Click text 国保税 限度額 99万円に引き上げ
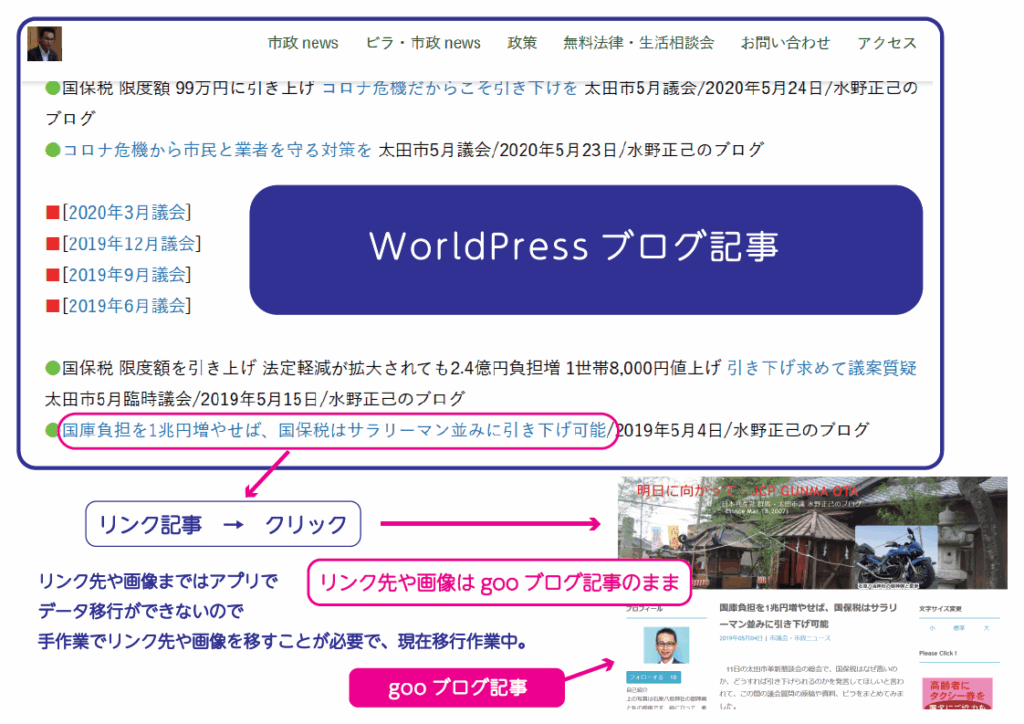Image resolution: width=1024 pixels, height=724 pixels. pyautogui.click(x=188, y=87)
